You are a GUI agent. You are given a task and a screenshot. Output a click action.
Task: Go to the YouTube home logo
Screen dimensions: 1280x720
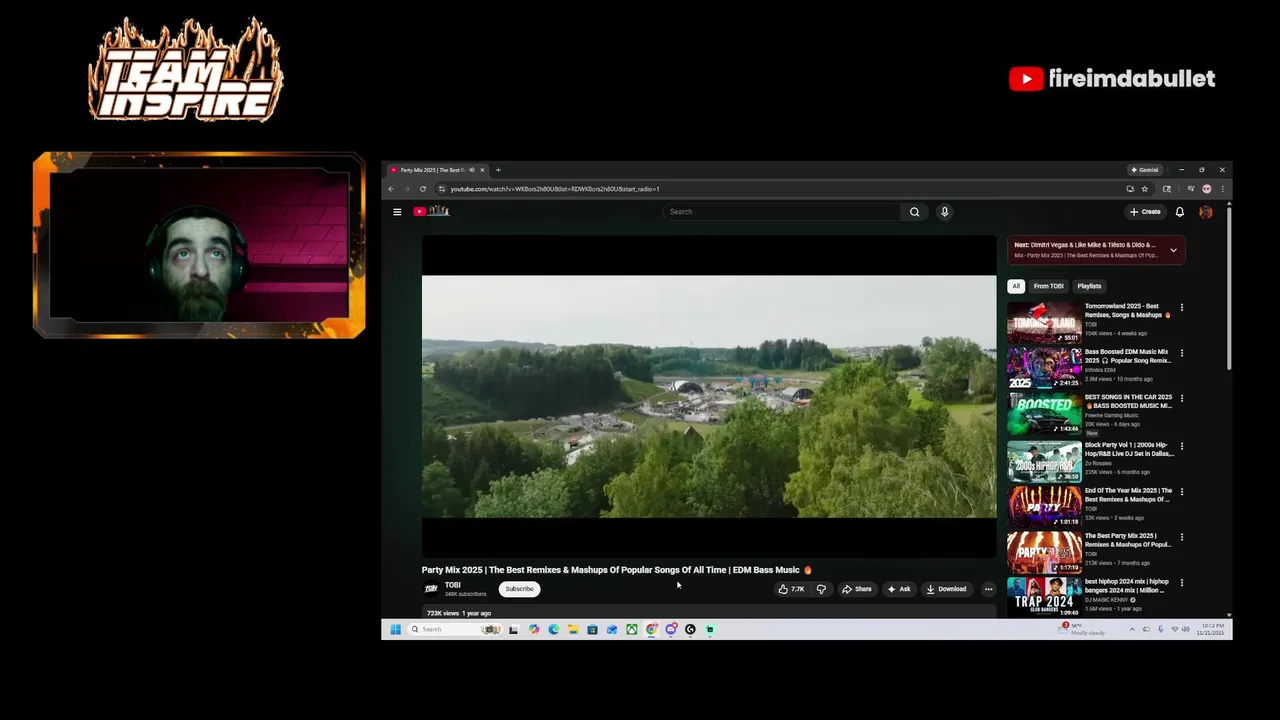pos(431,211)
